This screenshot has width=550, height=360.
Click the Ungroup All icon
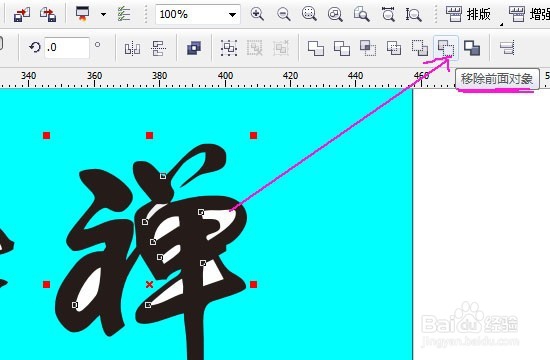coord(281,48)
